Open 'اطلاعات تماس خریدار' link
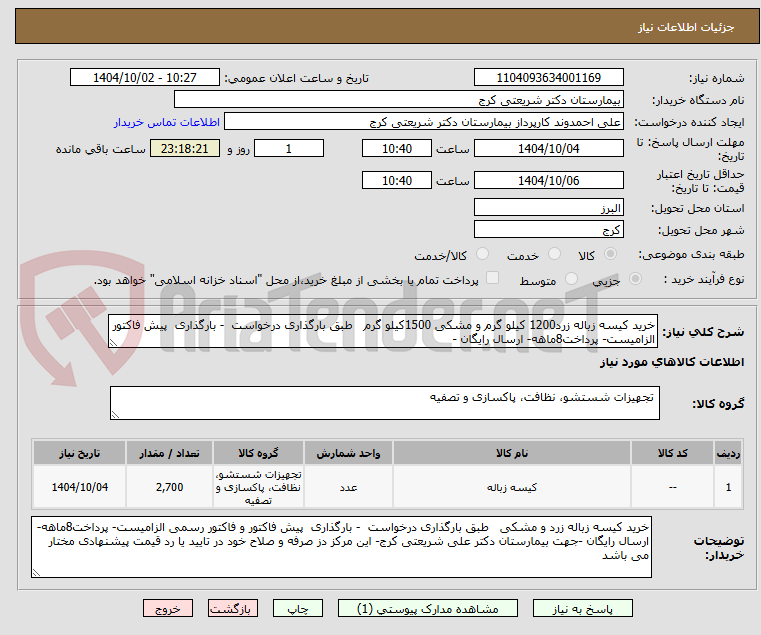The height and width of the screenshot is (635, 761). coord(167,122)
